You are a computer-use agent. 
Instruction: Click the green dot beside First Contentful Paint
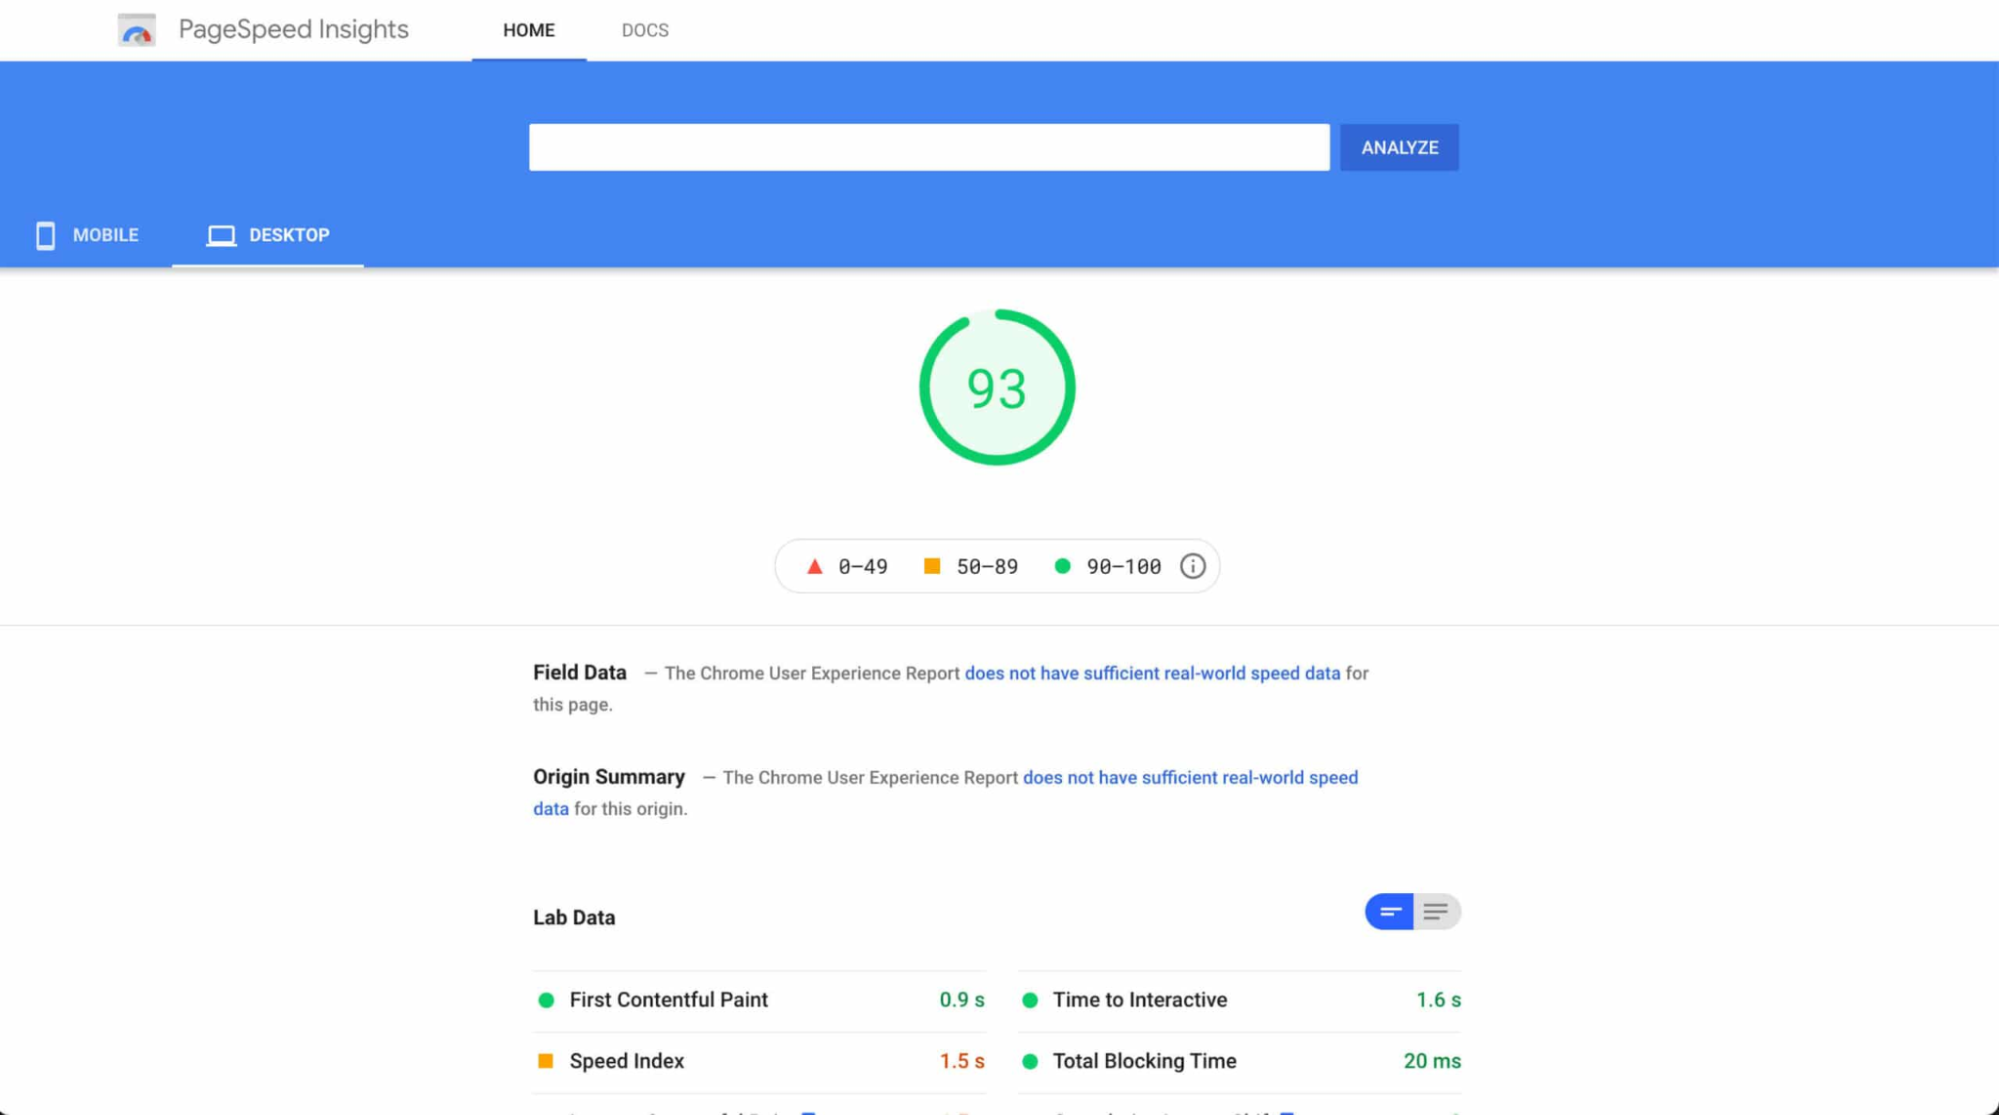click(546, 999)
